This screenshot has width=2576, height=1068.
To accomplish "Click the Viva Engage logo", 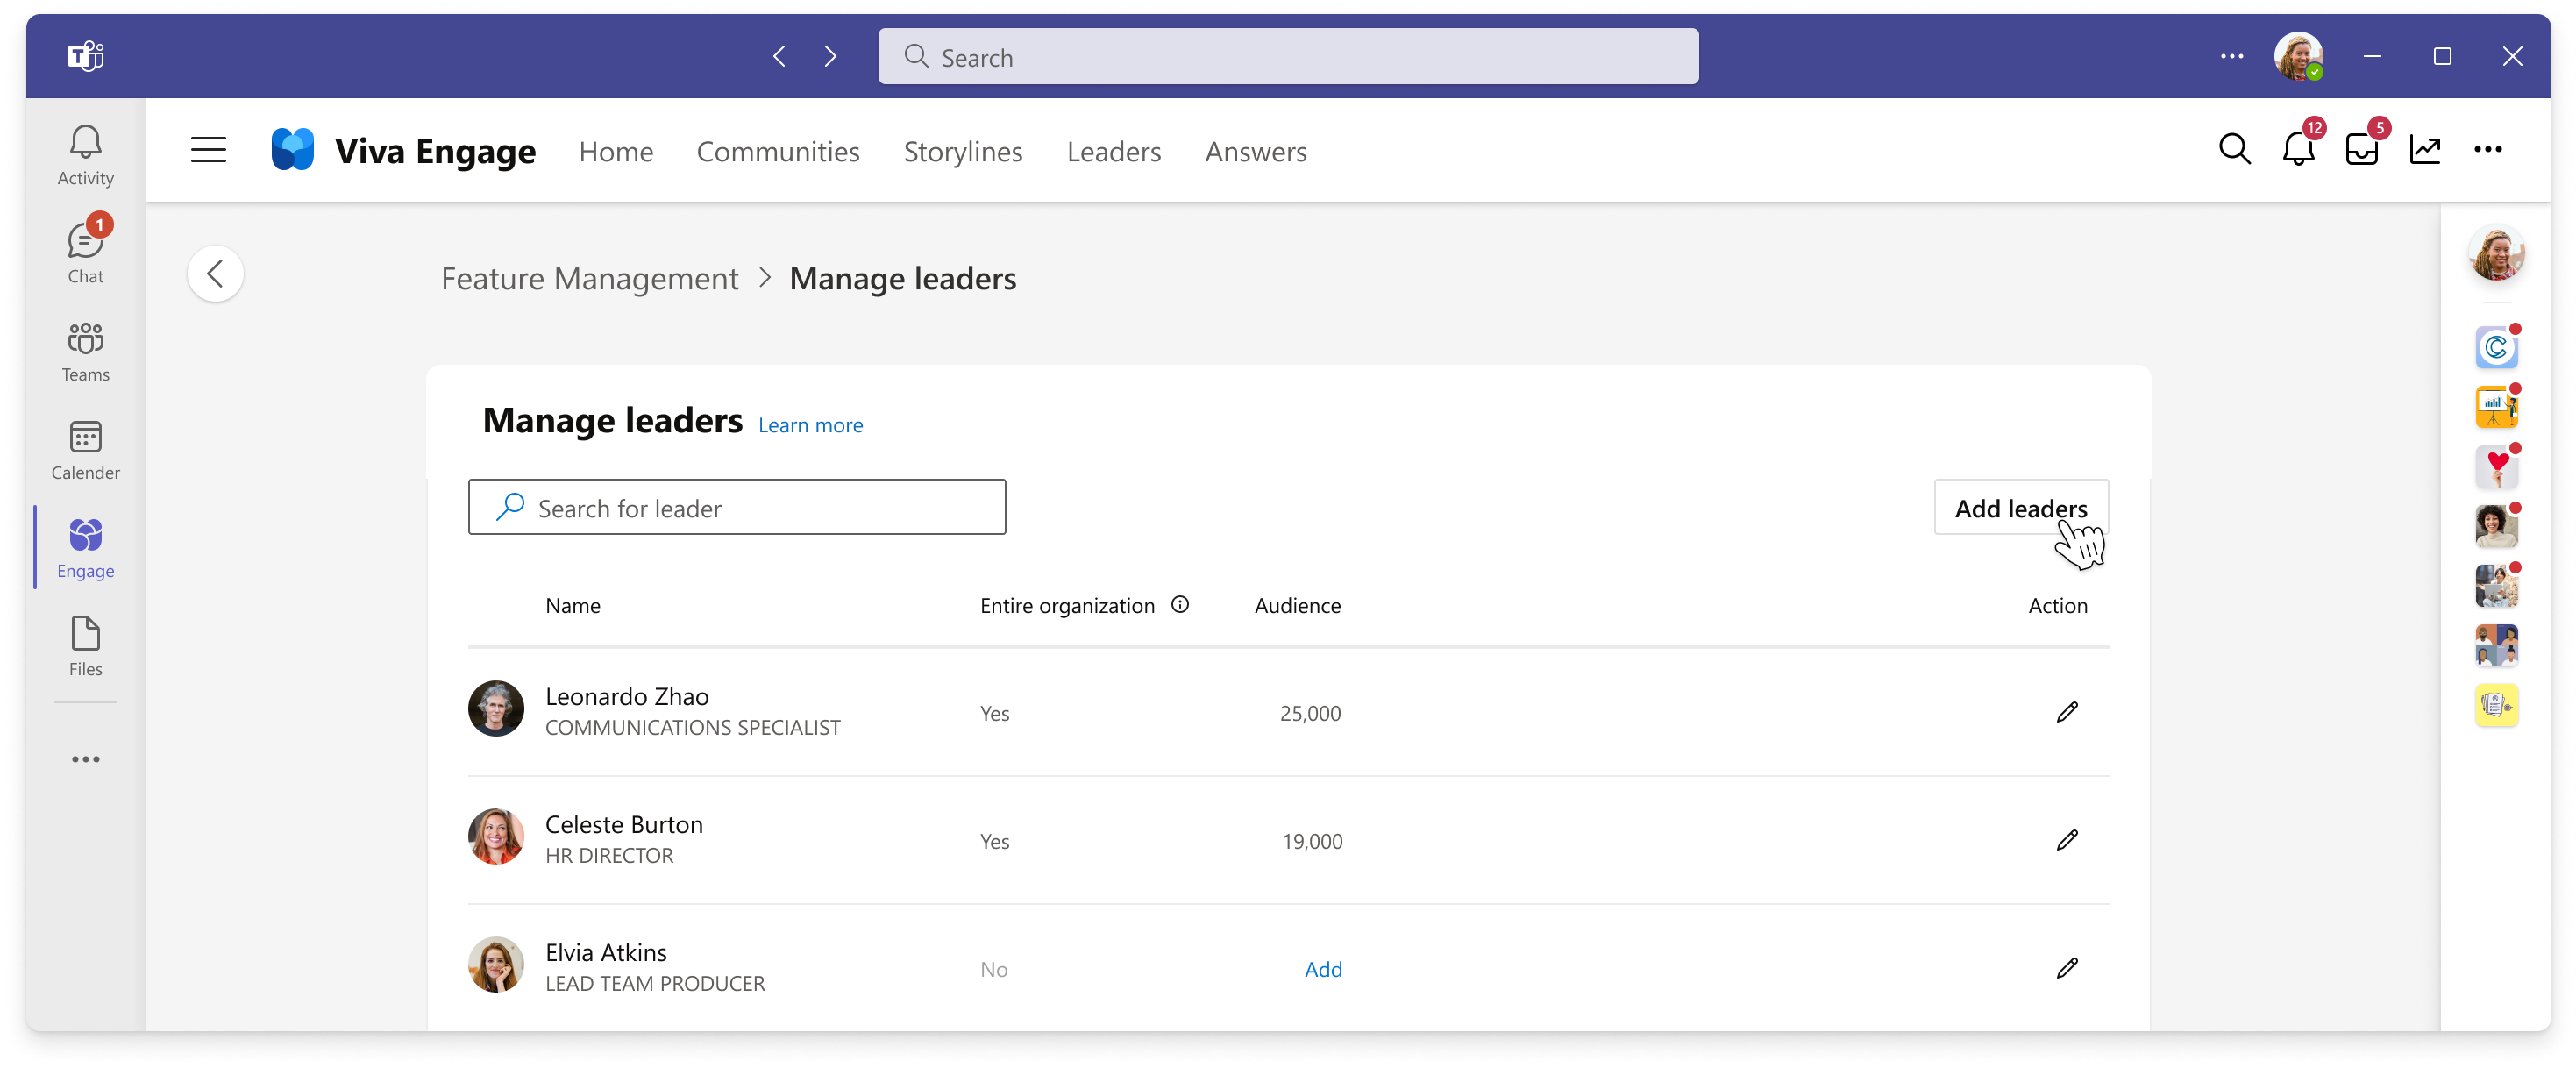I will [x=292, y=150].
